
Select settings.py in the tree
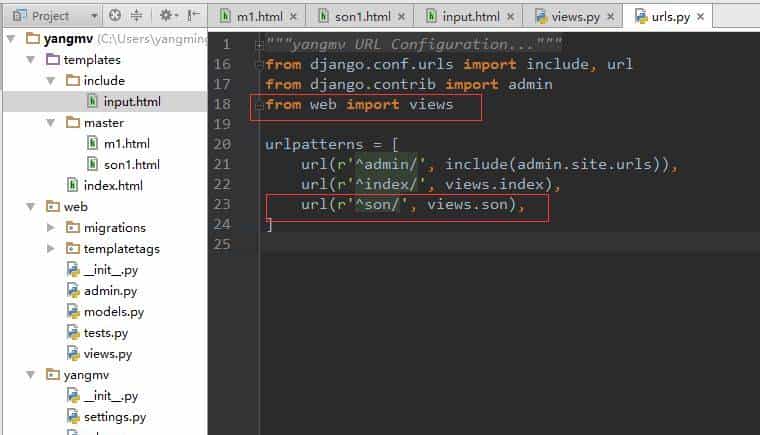pyautogui.click(x=115, y=417)
